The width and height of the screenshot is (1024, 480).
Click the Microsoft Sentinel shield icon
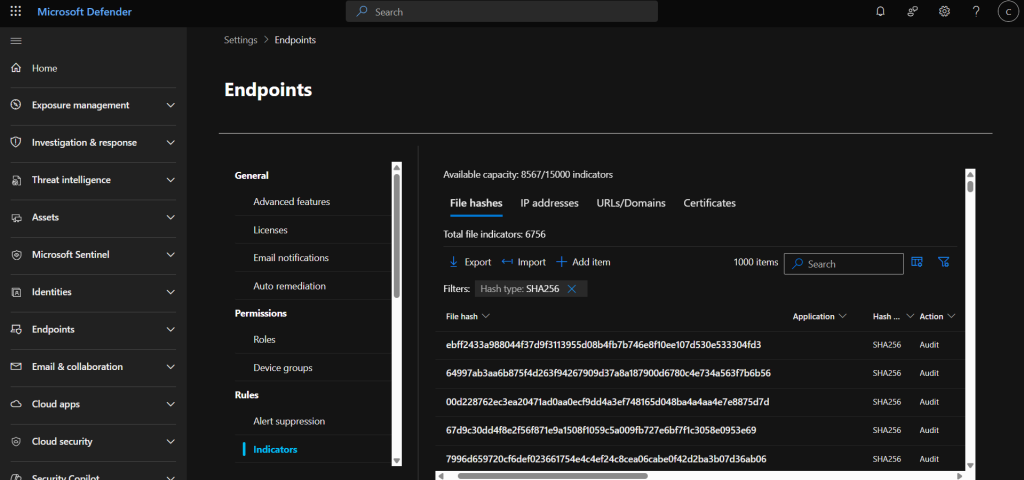(16, 255)
